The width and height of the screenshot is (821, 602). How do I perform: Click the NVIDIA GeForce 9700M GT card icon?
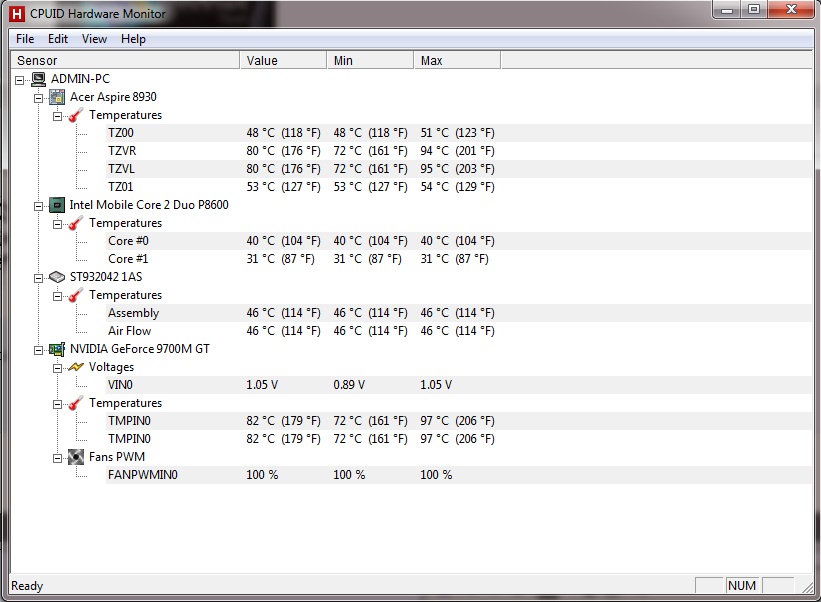(x=57, y=349)
